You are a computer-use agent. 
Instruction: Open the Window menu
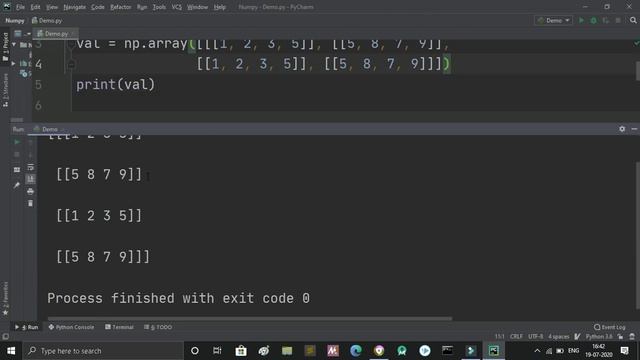197,7
